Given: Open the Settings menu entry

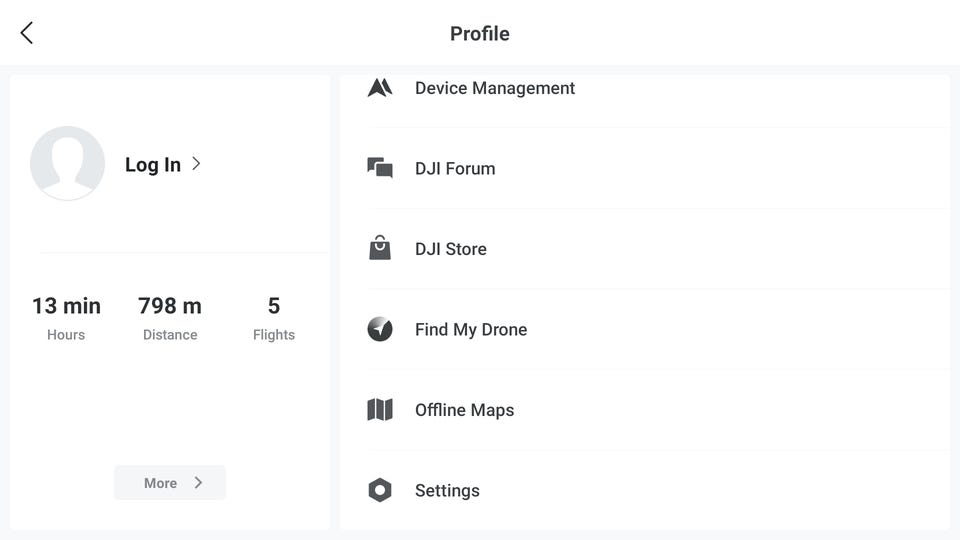Looking at the screenshot, I should pyautogui.click(x=658, y=490).
